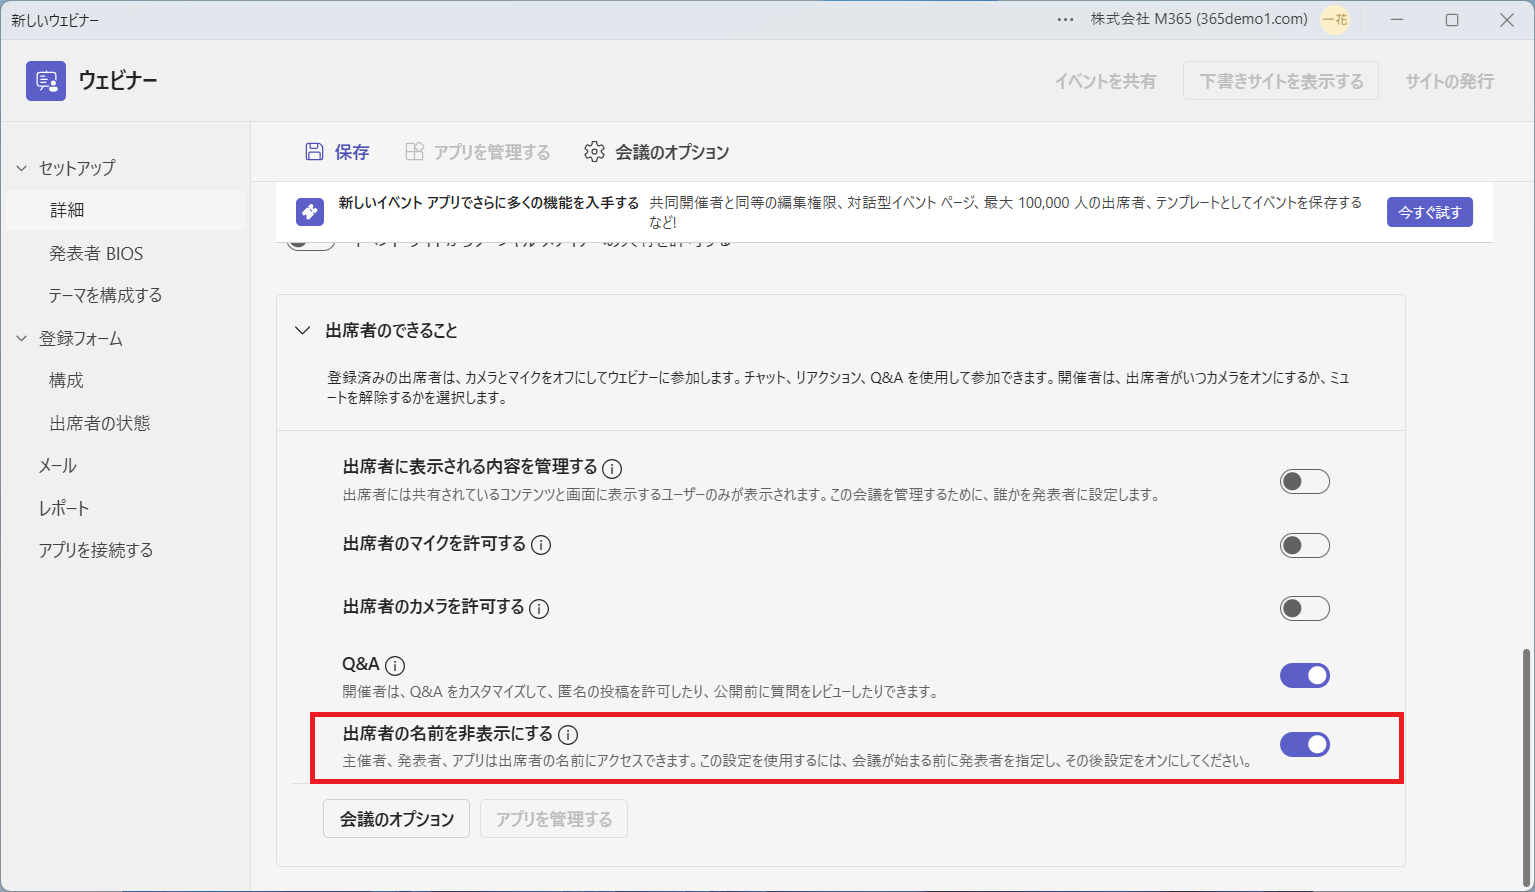Enable the 出席者のマイクを許可する toggle
This screenshot has width=1535, height=892.
pyautogui.click(x=1305, y=545)
